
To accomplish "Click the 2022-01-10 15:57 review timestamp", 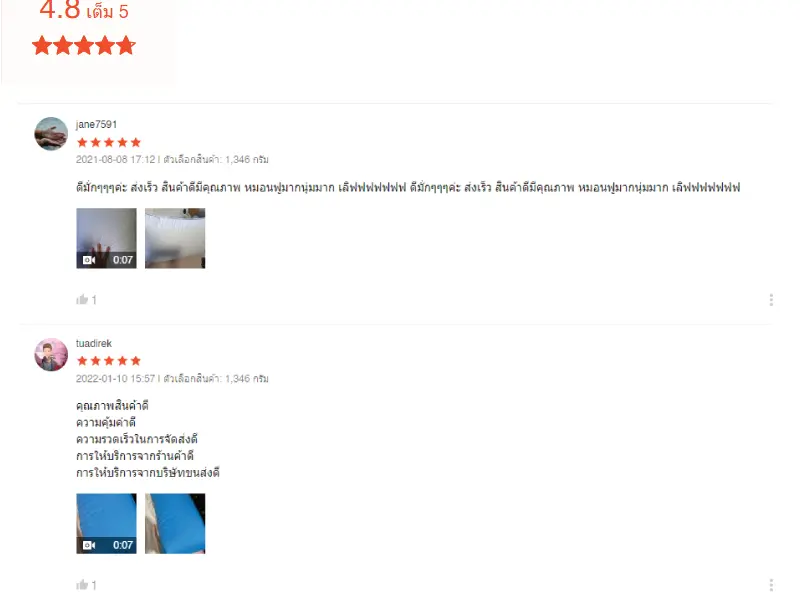I will pos(115,379).
